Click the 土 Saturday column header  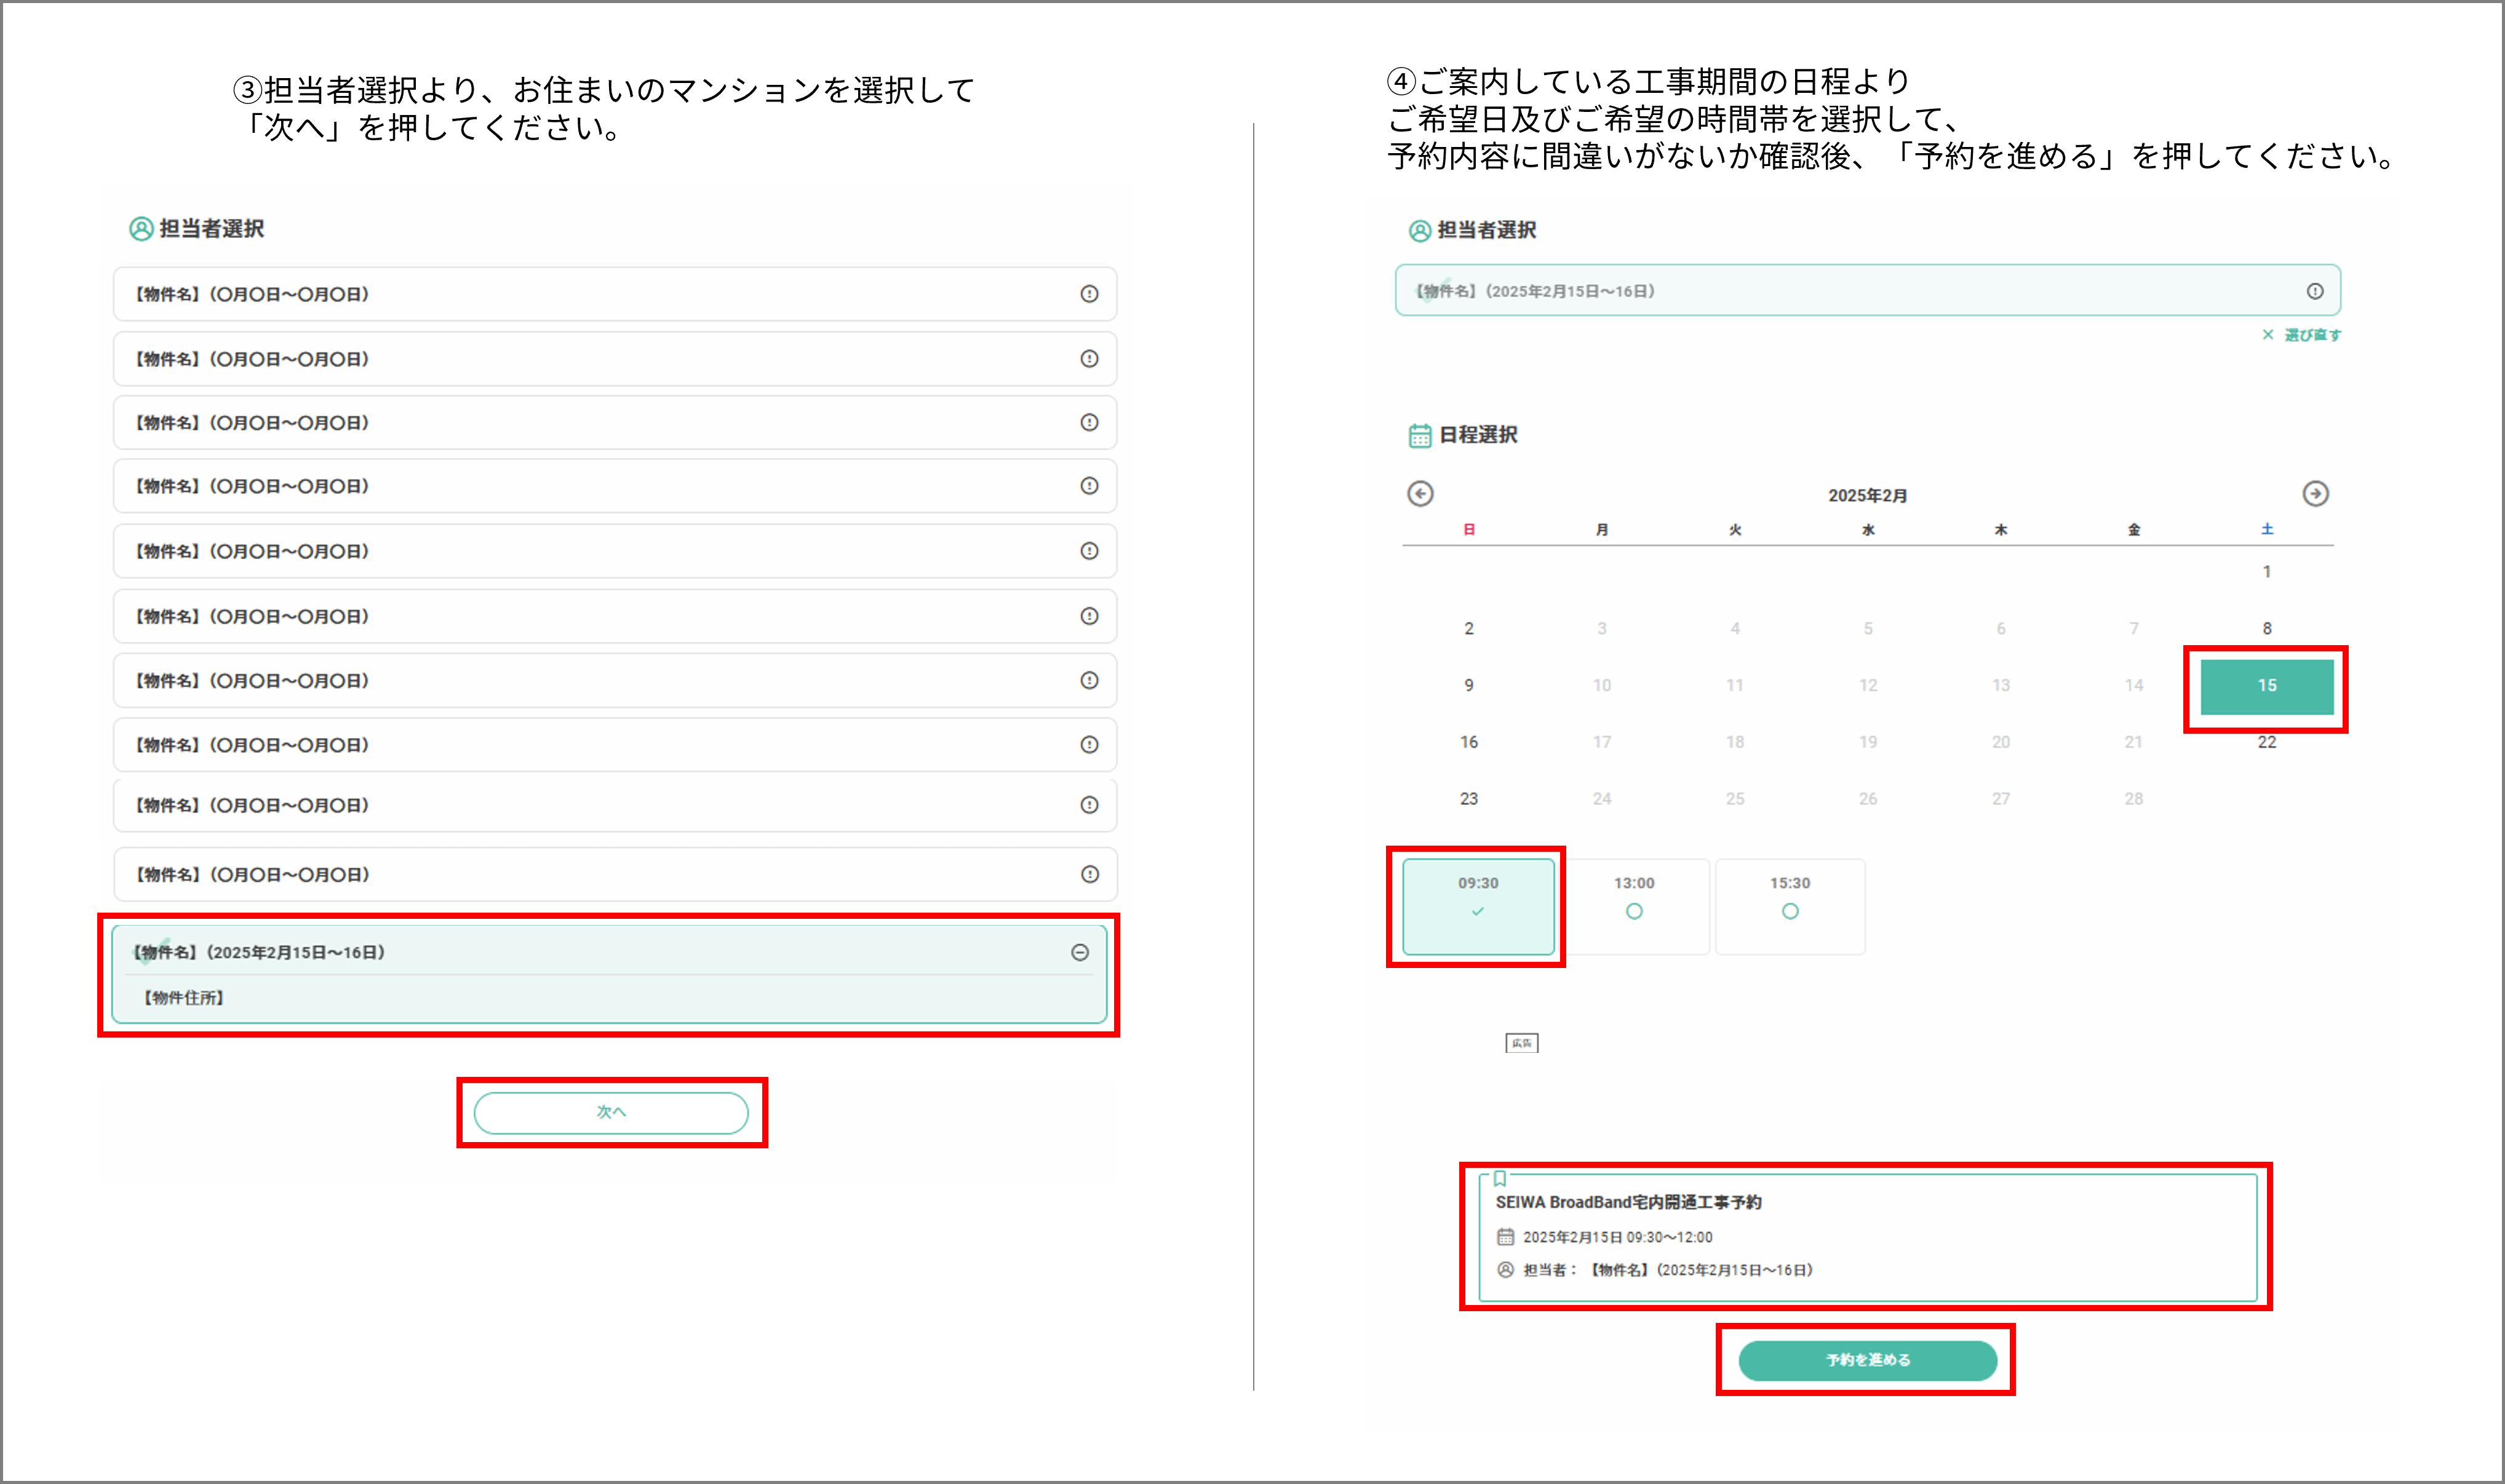(x=2267, y=530)
